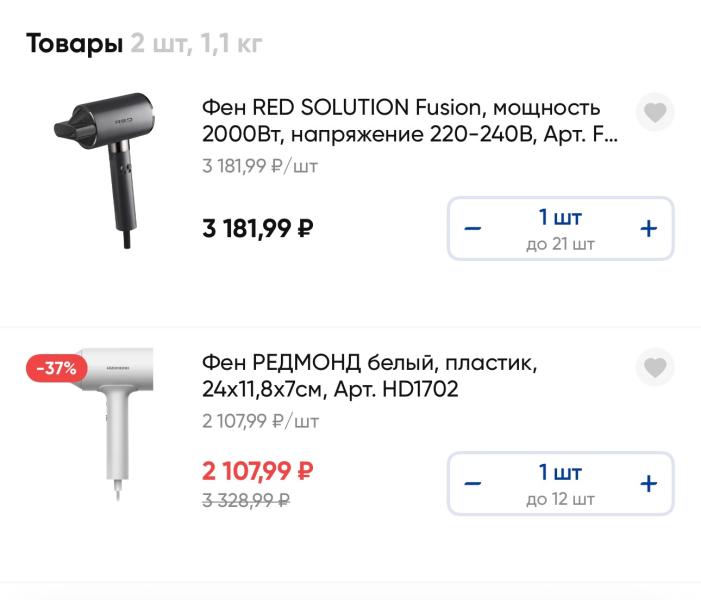701x600 pixels.
Task: Add РЕДМОНД white dryer to favorites
Action: click(654, 368)
